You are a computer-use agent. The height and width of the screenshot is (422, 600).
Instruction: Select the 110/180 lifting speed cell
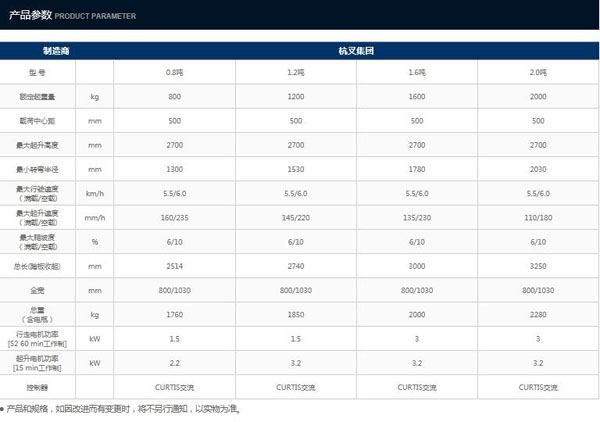pyautogui.click(x=539, y=217)
